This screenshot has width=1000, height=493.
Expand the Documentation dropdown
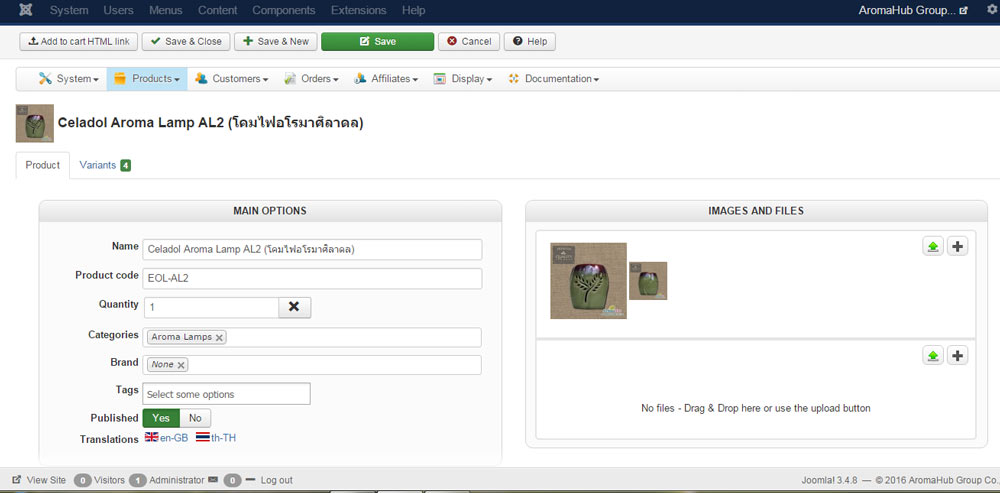coord(554,78)
